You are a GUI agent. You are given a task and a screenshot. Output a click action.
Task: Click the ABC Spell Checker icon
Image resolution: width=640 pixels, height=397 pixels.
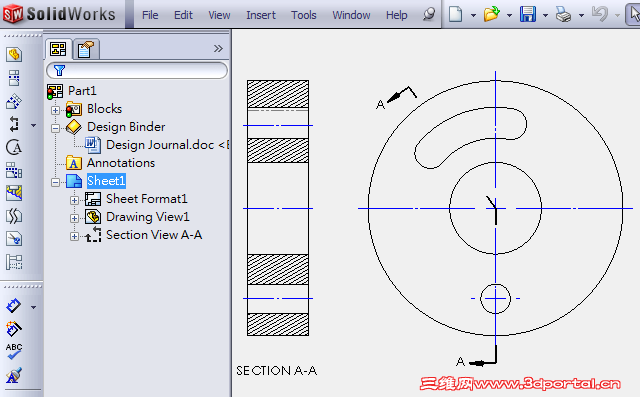14,351
